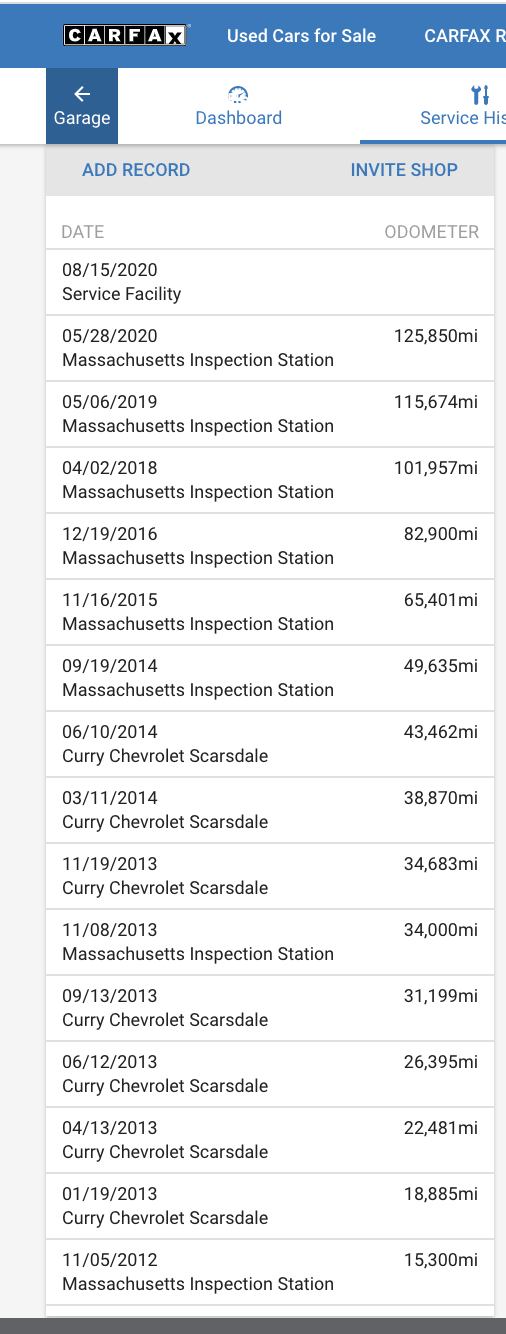The height and width of the screenshot is (1334, 506).
Task: Click the back arrow above Garage
Action: coord(82,94)
